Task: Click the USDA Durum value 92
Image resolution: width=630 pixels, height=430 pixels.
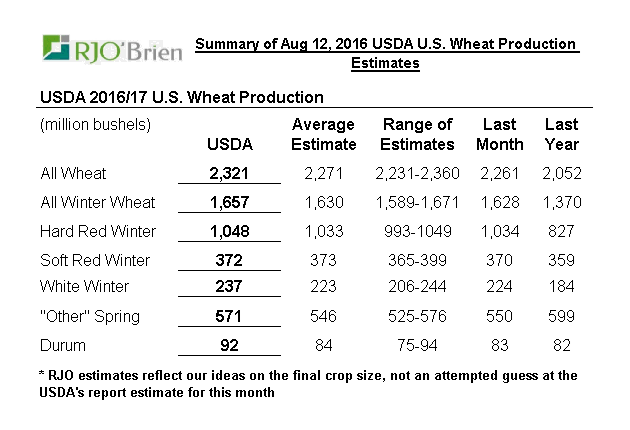Action: (229, 346)
